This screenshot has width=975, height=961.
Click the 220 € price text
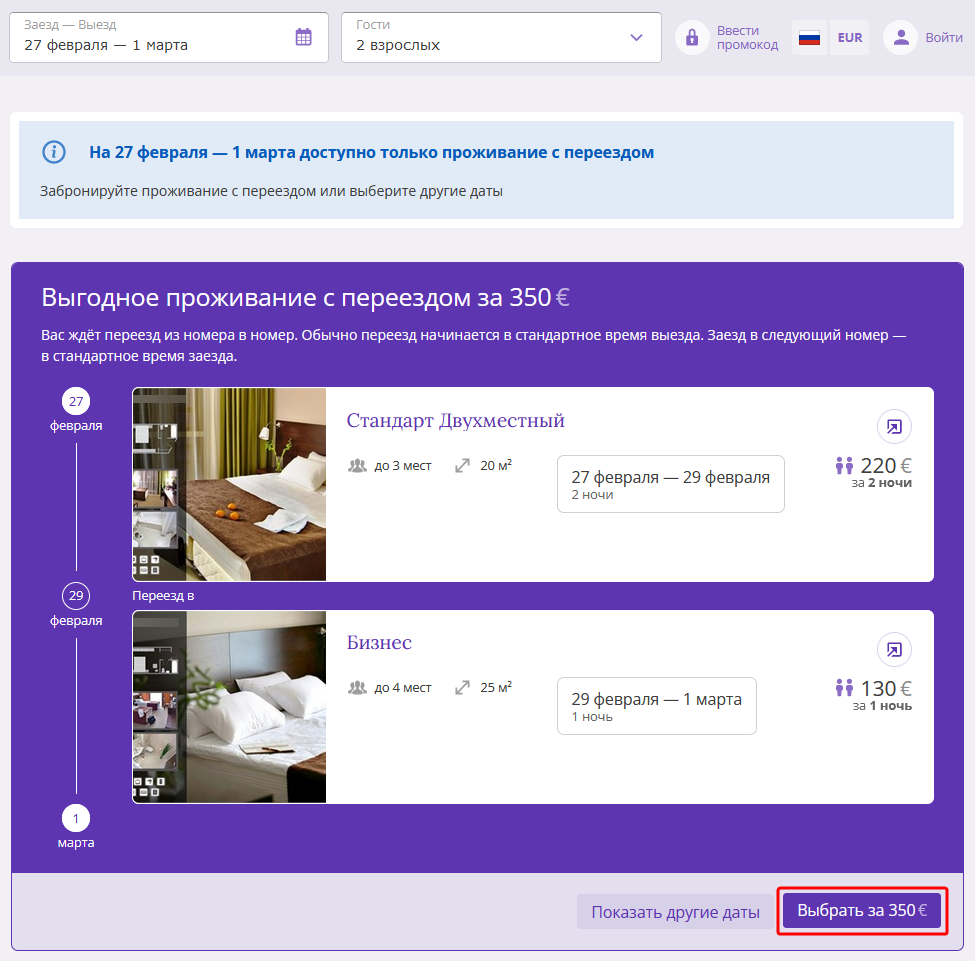pos(886,465)
